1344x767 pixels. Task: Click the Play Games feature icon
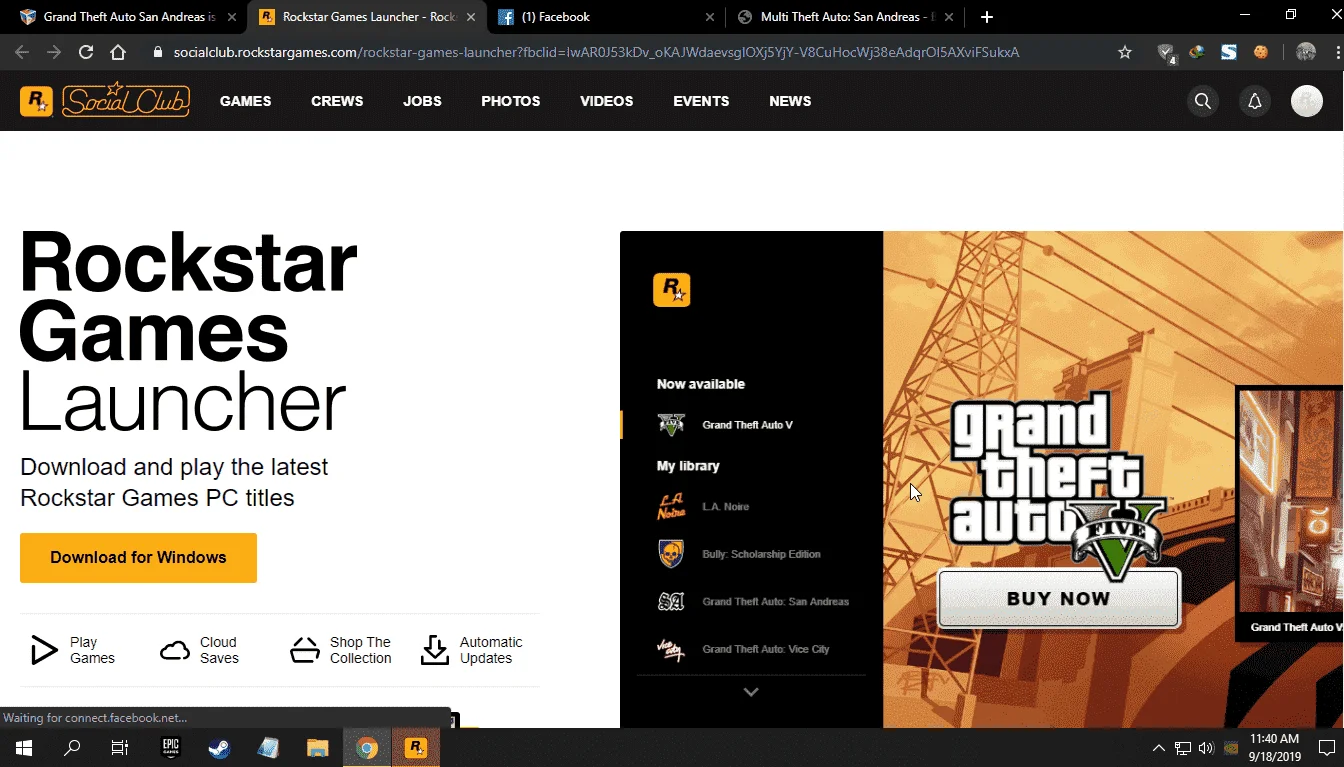coord(44,650)
